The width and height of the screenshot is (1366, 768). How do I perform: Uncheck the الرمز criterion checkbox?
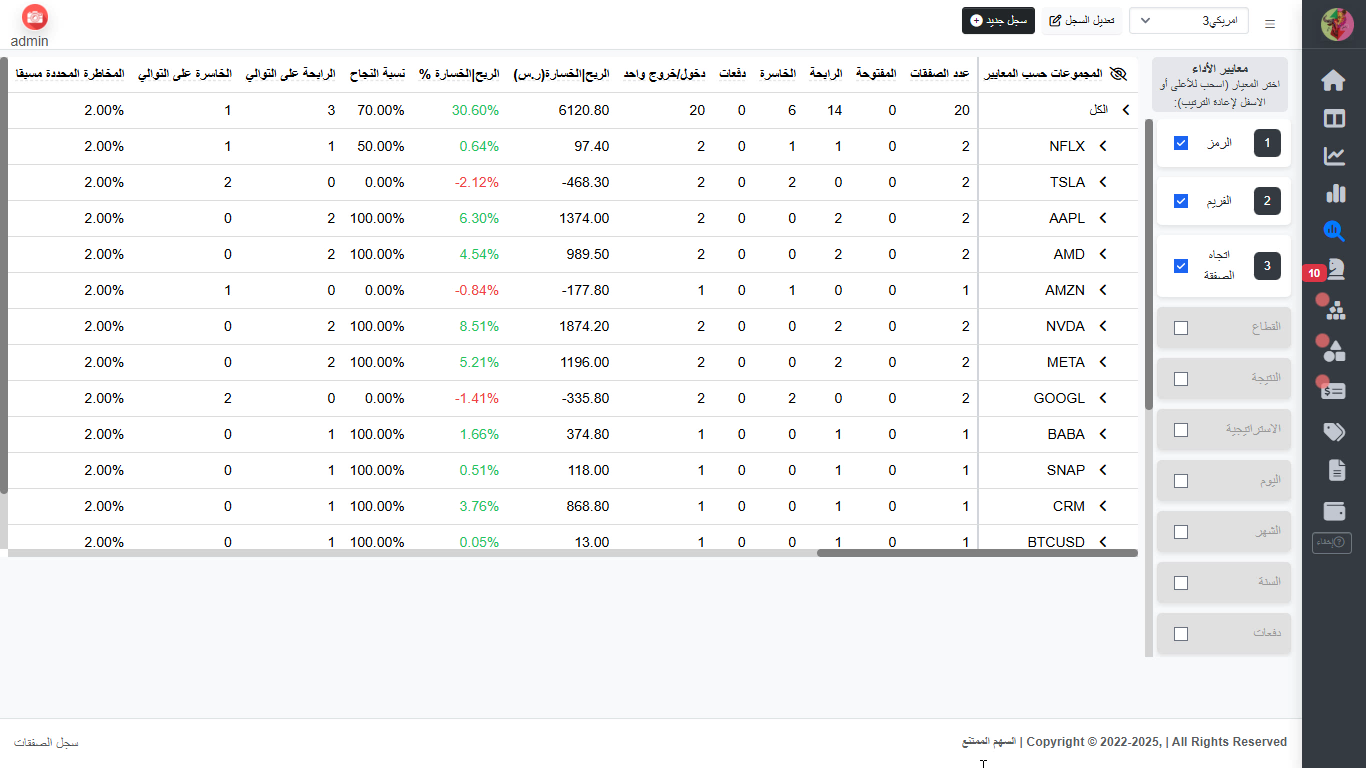[x=1181, y=144]
